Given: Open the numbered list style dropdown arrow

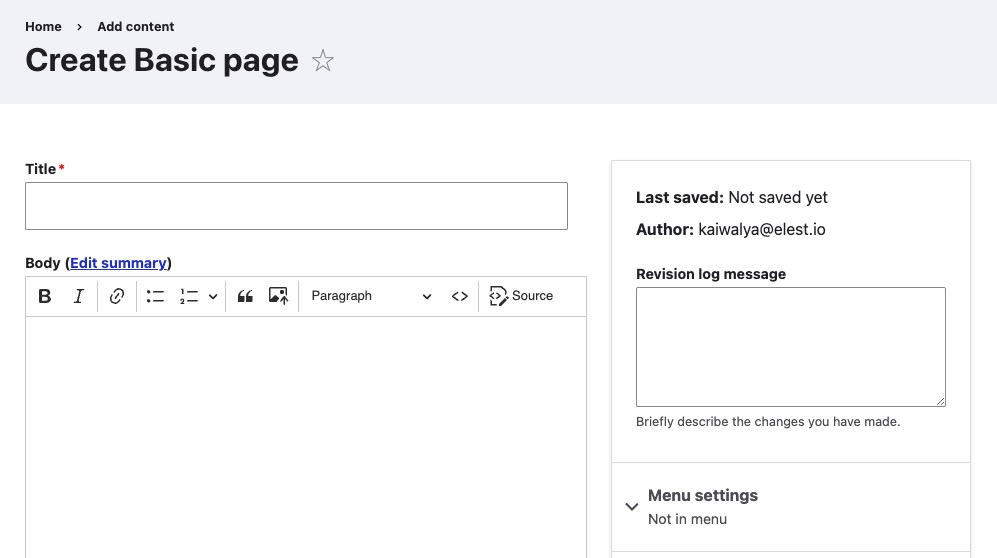Looking at the screenshot, I should click(x=213, y=296).
